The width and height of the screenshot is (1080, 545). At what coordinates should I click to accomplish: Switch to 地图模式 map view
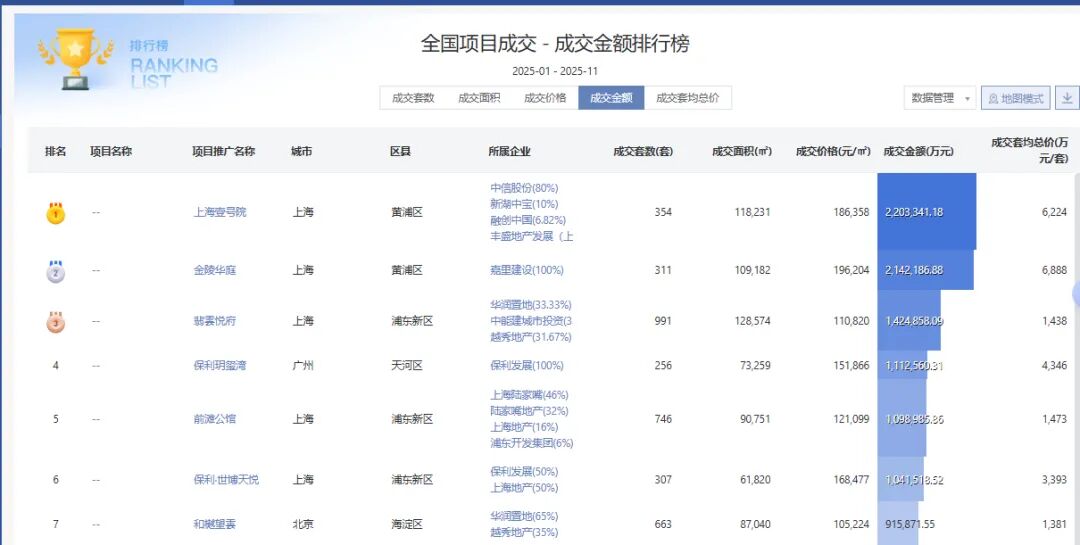(1015, 98)
